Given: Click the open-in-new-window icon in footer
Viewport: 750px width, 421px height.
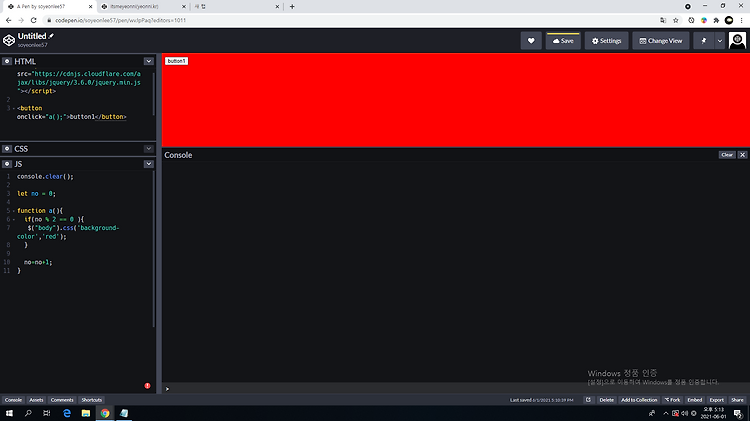Looking at the screenshot, I should tap(588, 400).
